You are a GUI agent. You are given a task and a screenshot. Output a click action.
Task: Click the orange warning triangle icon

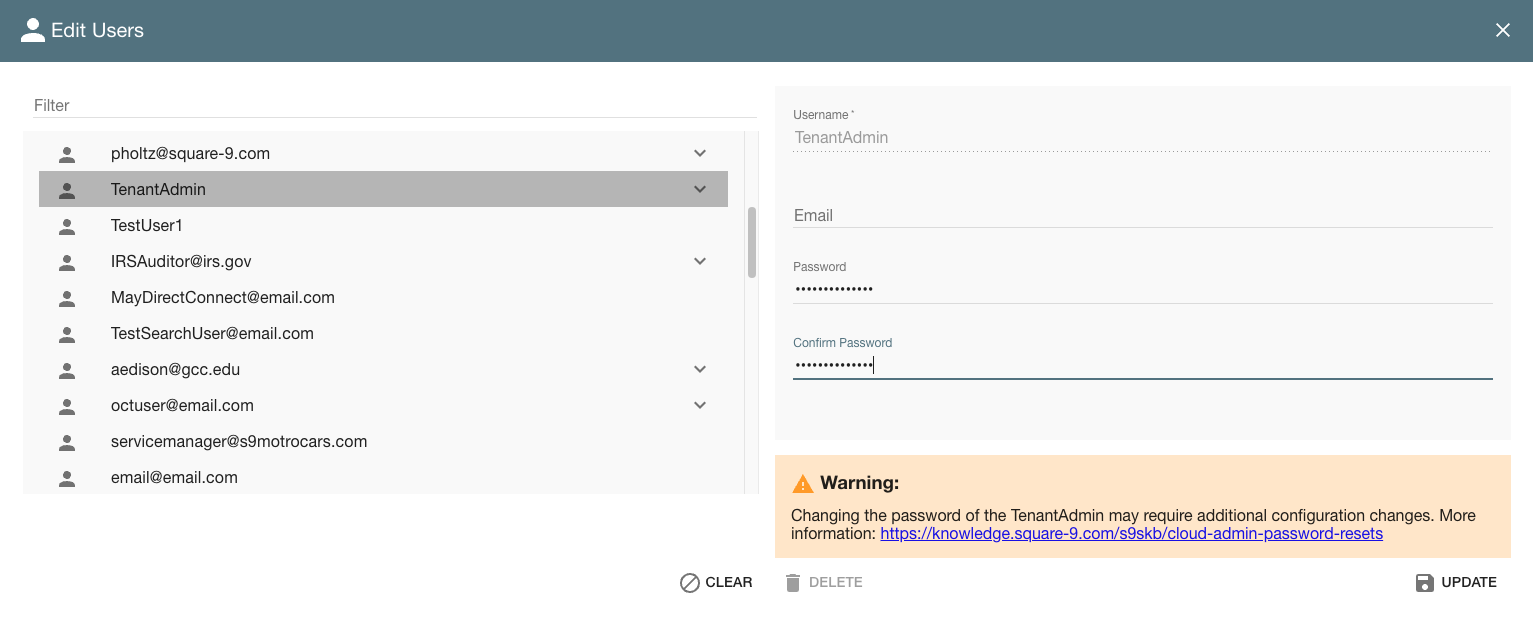pyautogui.click(x=802, y=484)
